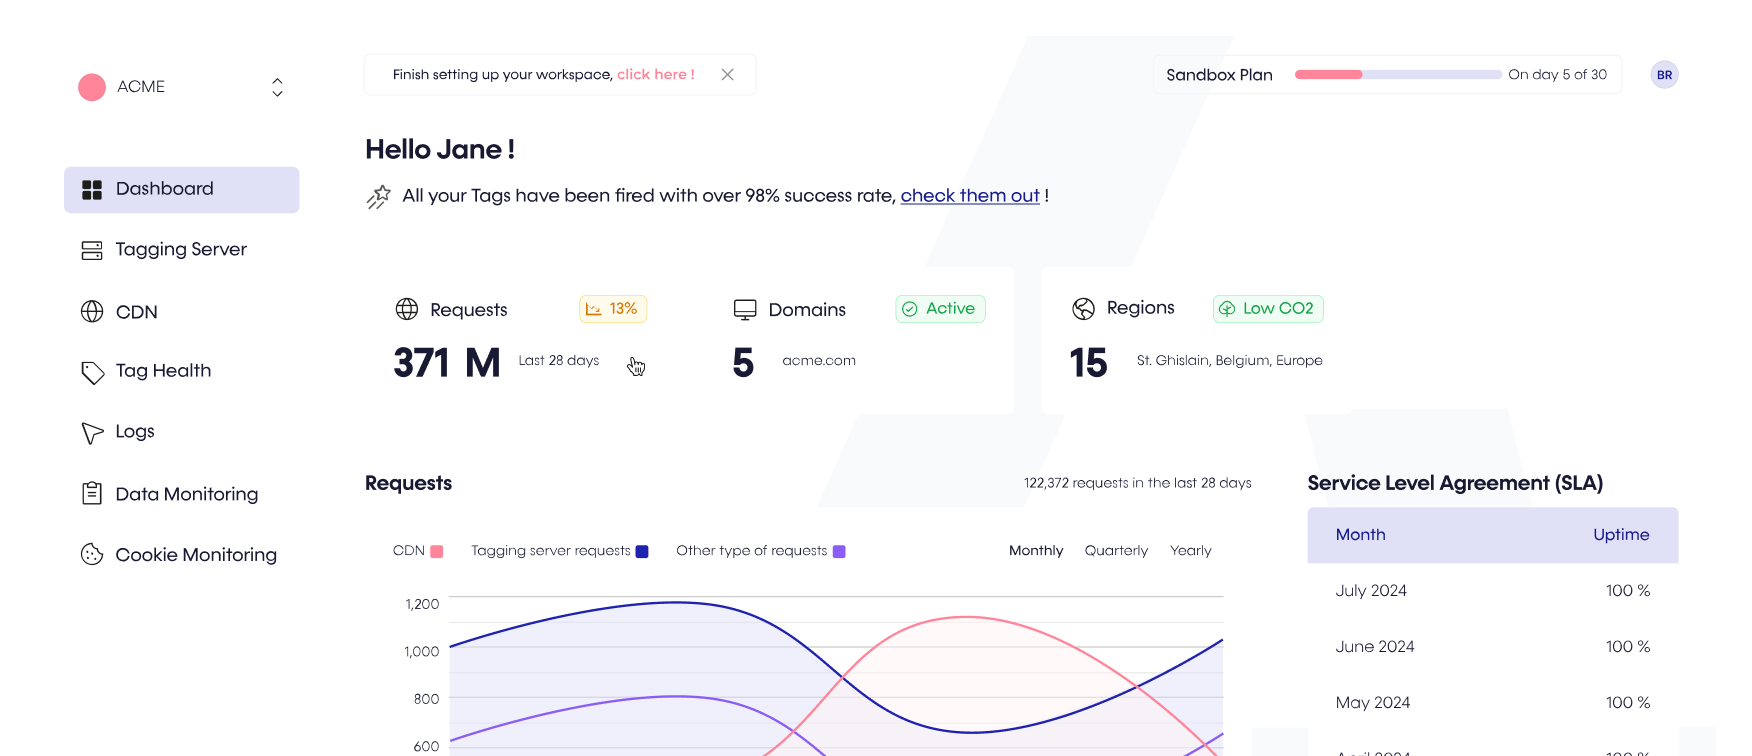Dismiss the workspace setup banner
This screenshot has width=1752, height=756.
[x=728, y=75]
